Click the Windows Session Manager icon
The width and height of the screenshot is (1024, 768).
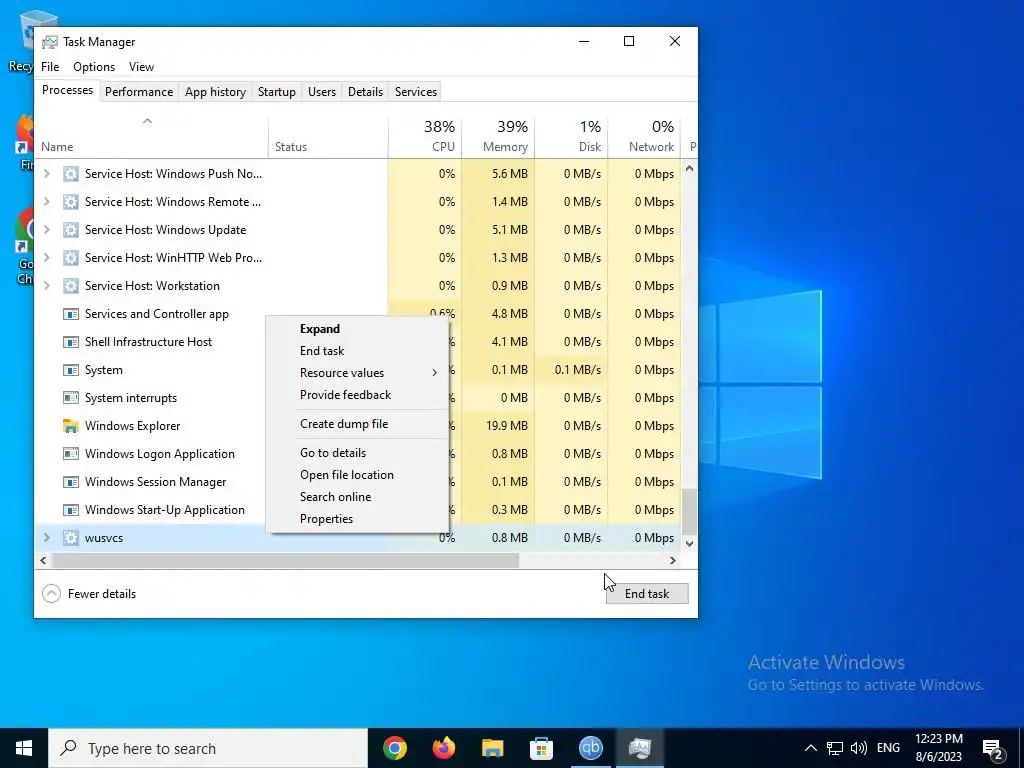click(71, 482)
